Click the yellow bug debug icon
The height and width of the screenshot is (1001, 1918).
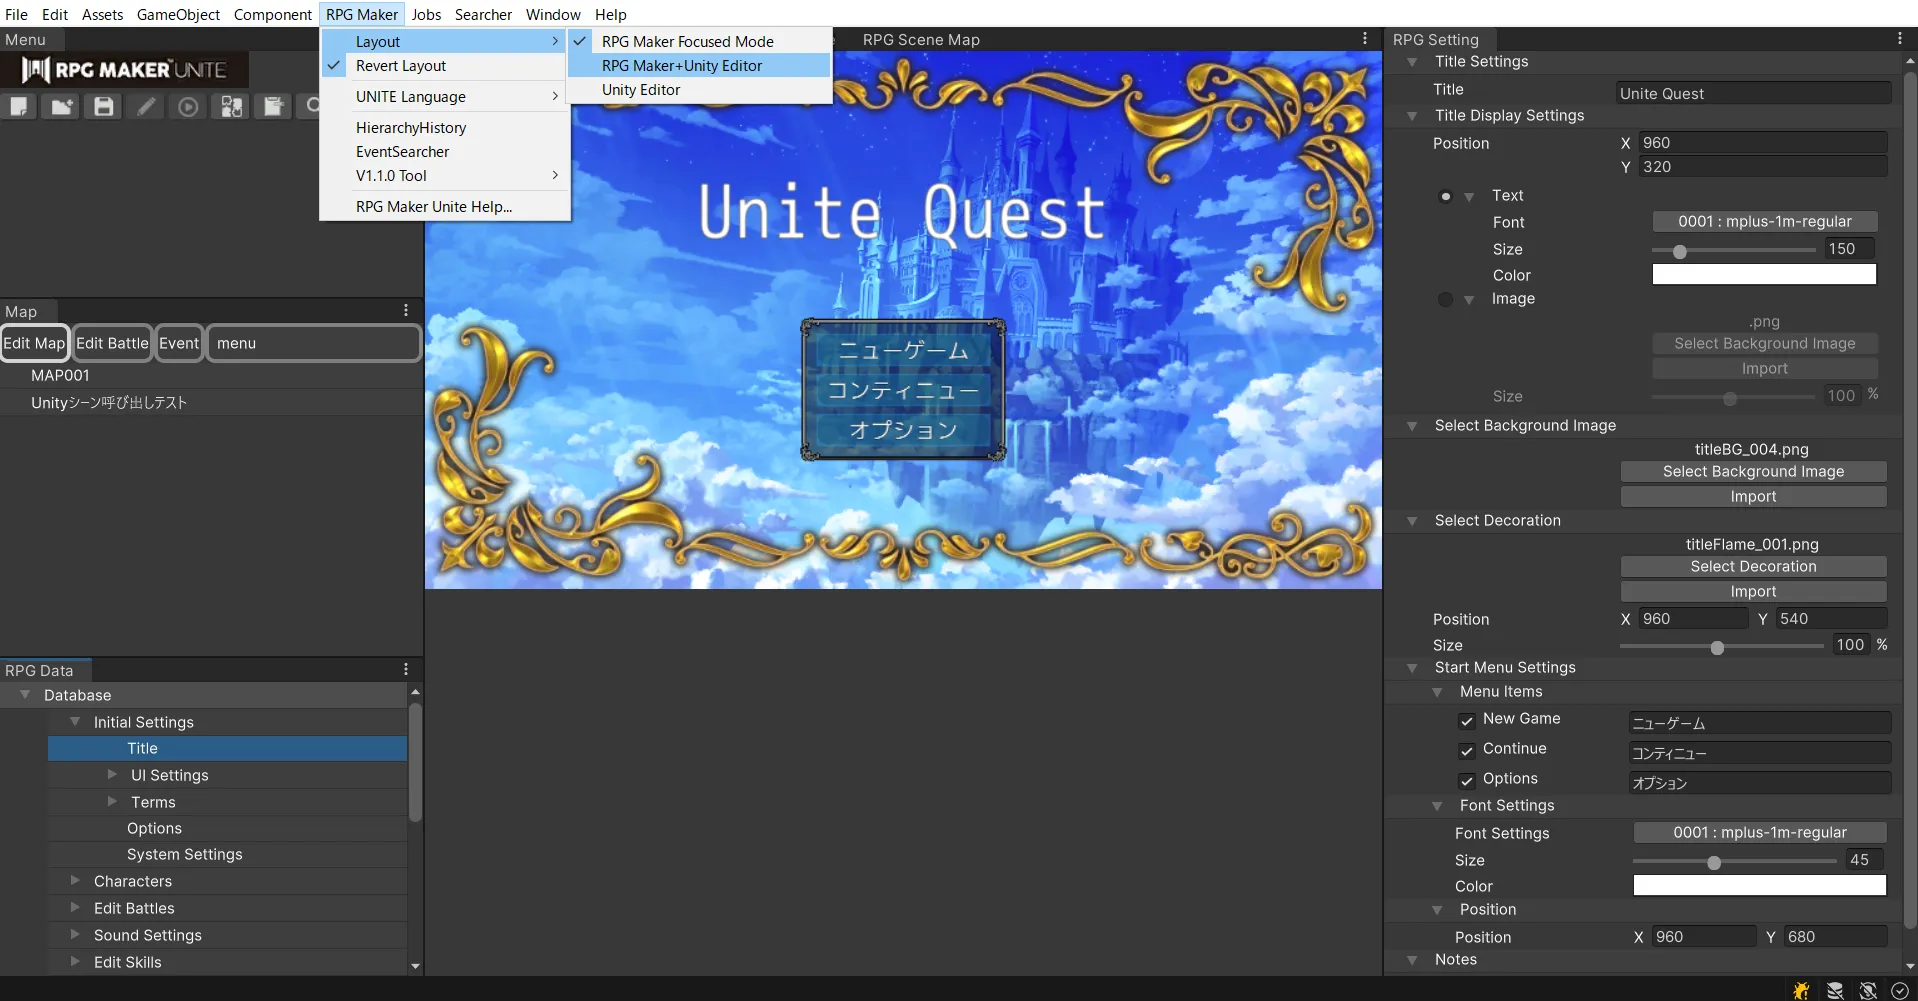pos(1801,990)
